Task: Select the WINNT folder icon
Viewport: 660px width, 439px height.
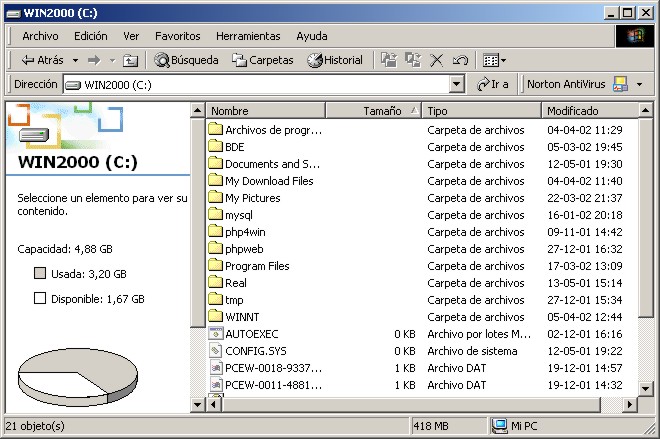Action: tap(216, 316)
